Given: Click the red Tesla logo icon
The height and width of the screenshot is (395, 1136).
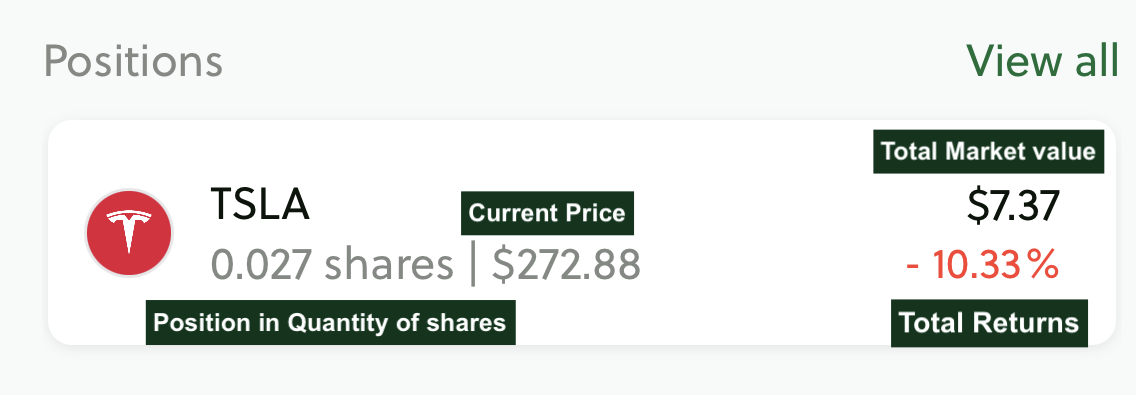Looking at the screenshot, I should [x=129, y=233].
